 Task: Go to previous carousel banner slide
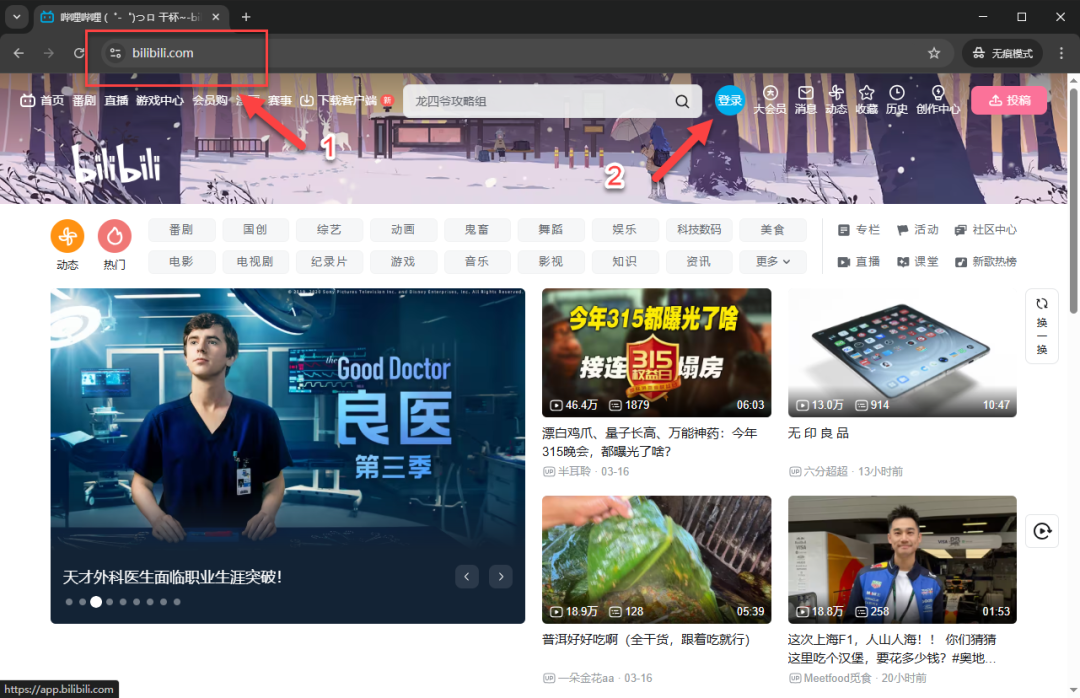pyautogui.click(x=467, y=576)
